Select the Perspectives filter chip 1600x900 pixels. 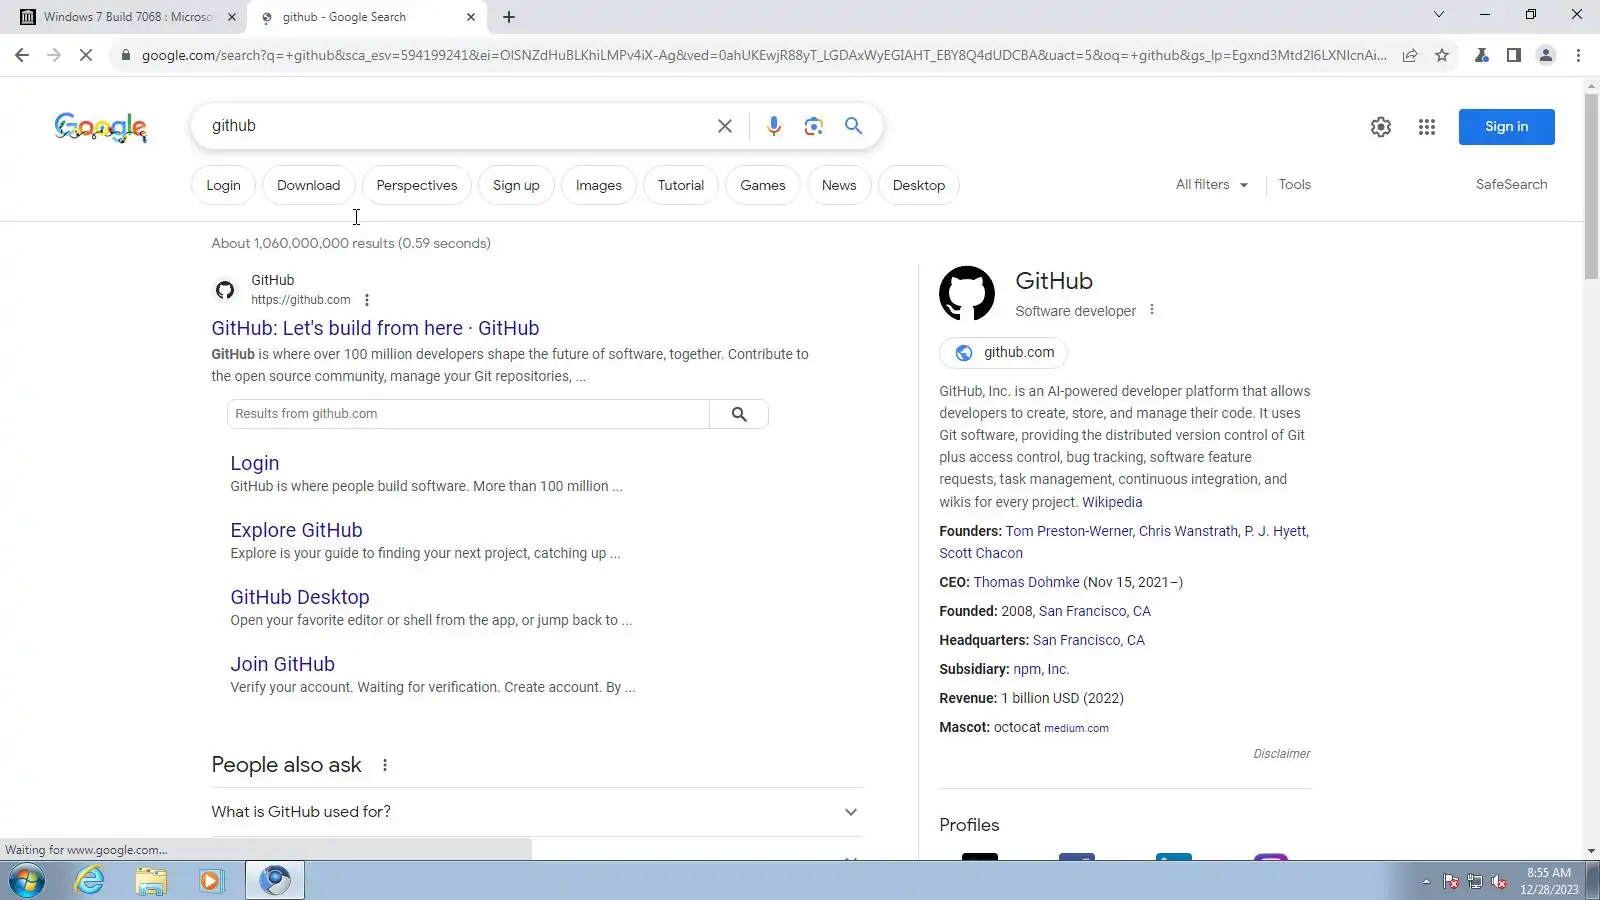click(x=417, y=186)
